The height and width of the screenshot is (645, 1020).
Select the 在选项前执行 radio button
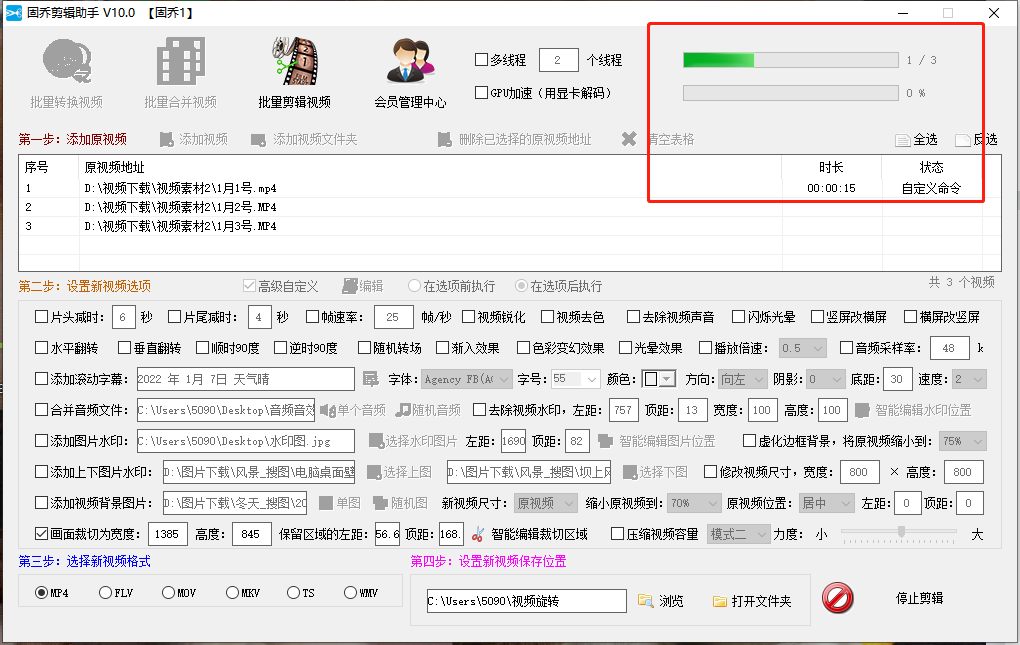[414, 286]
